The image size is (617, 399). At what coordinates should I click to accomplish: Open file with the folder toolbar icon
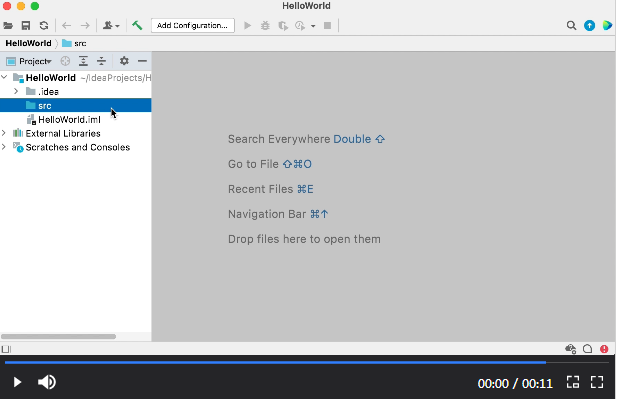(8, 26)
